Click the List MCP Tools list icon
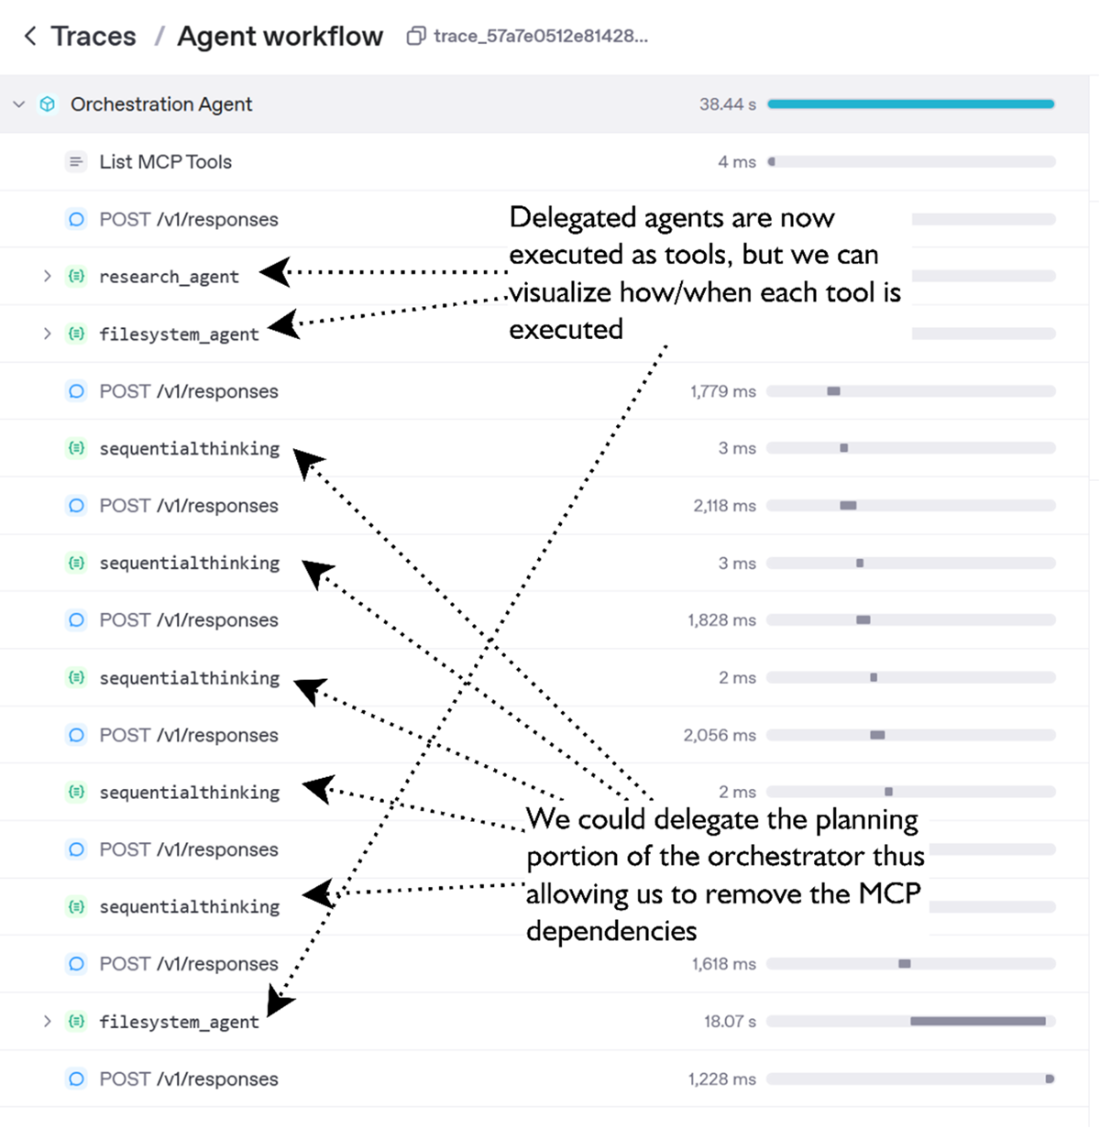The height and width of the screenshot is (1128, 1100). click(x=76, y=162)
